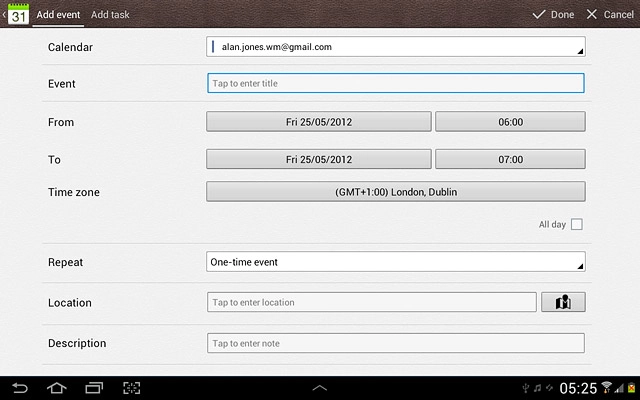Tap the upward arrow in navigation bar

click(320, 387)
